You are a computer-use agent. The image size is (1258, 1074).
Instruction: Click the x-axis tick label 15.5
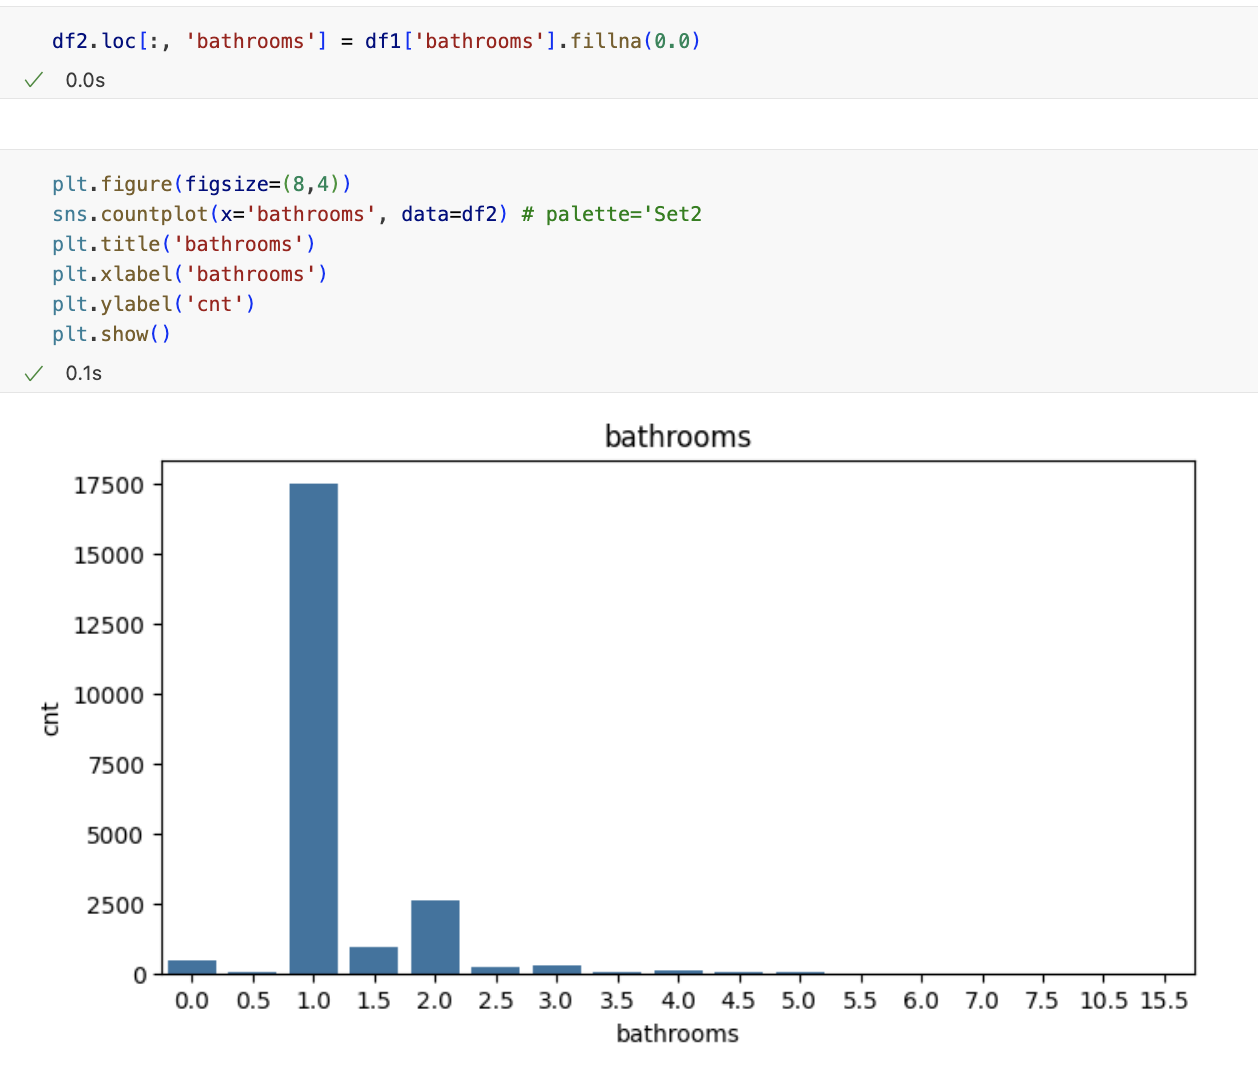point(1164,1000)
